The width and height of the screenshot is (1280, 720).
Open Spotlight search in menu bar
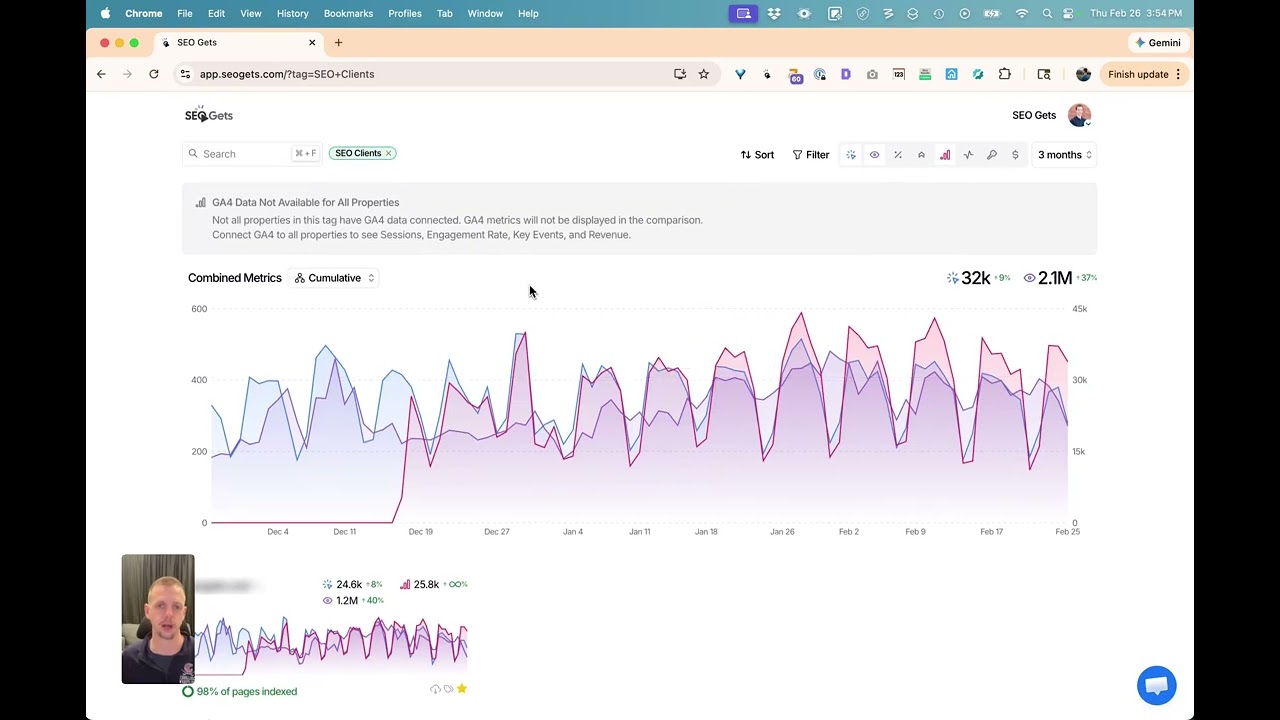1047,13
